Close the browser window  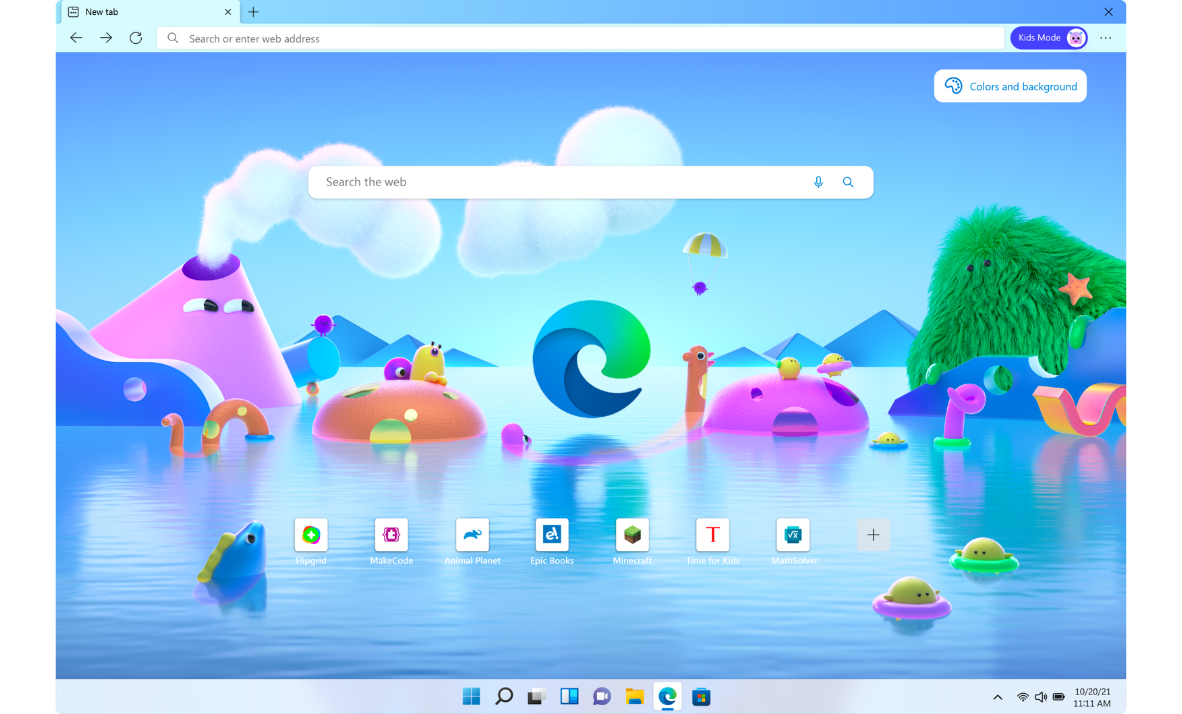tap(1108, 12)
